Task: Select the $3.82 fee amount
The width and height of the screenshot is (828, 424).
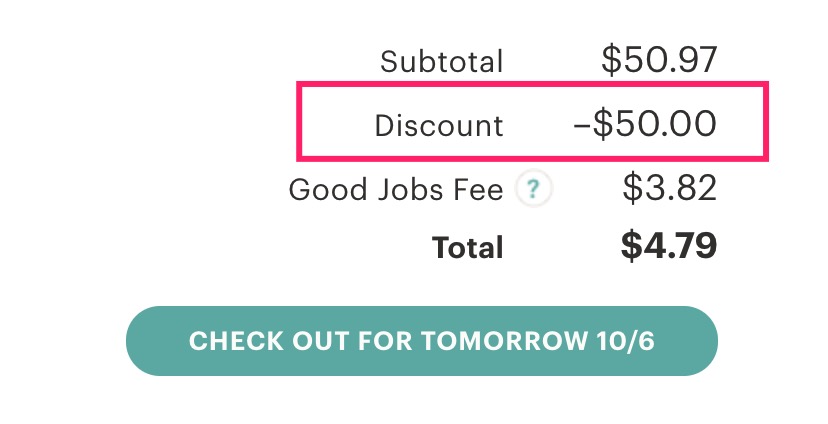Action: (669, 188)
